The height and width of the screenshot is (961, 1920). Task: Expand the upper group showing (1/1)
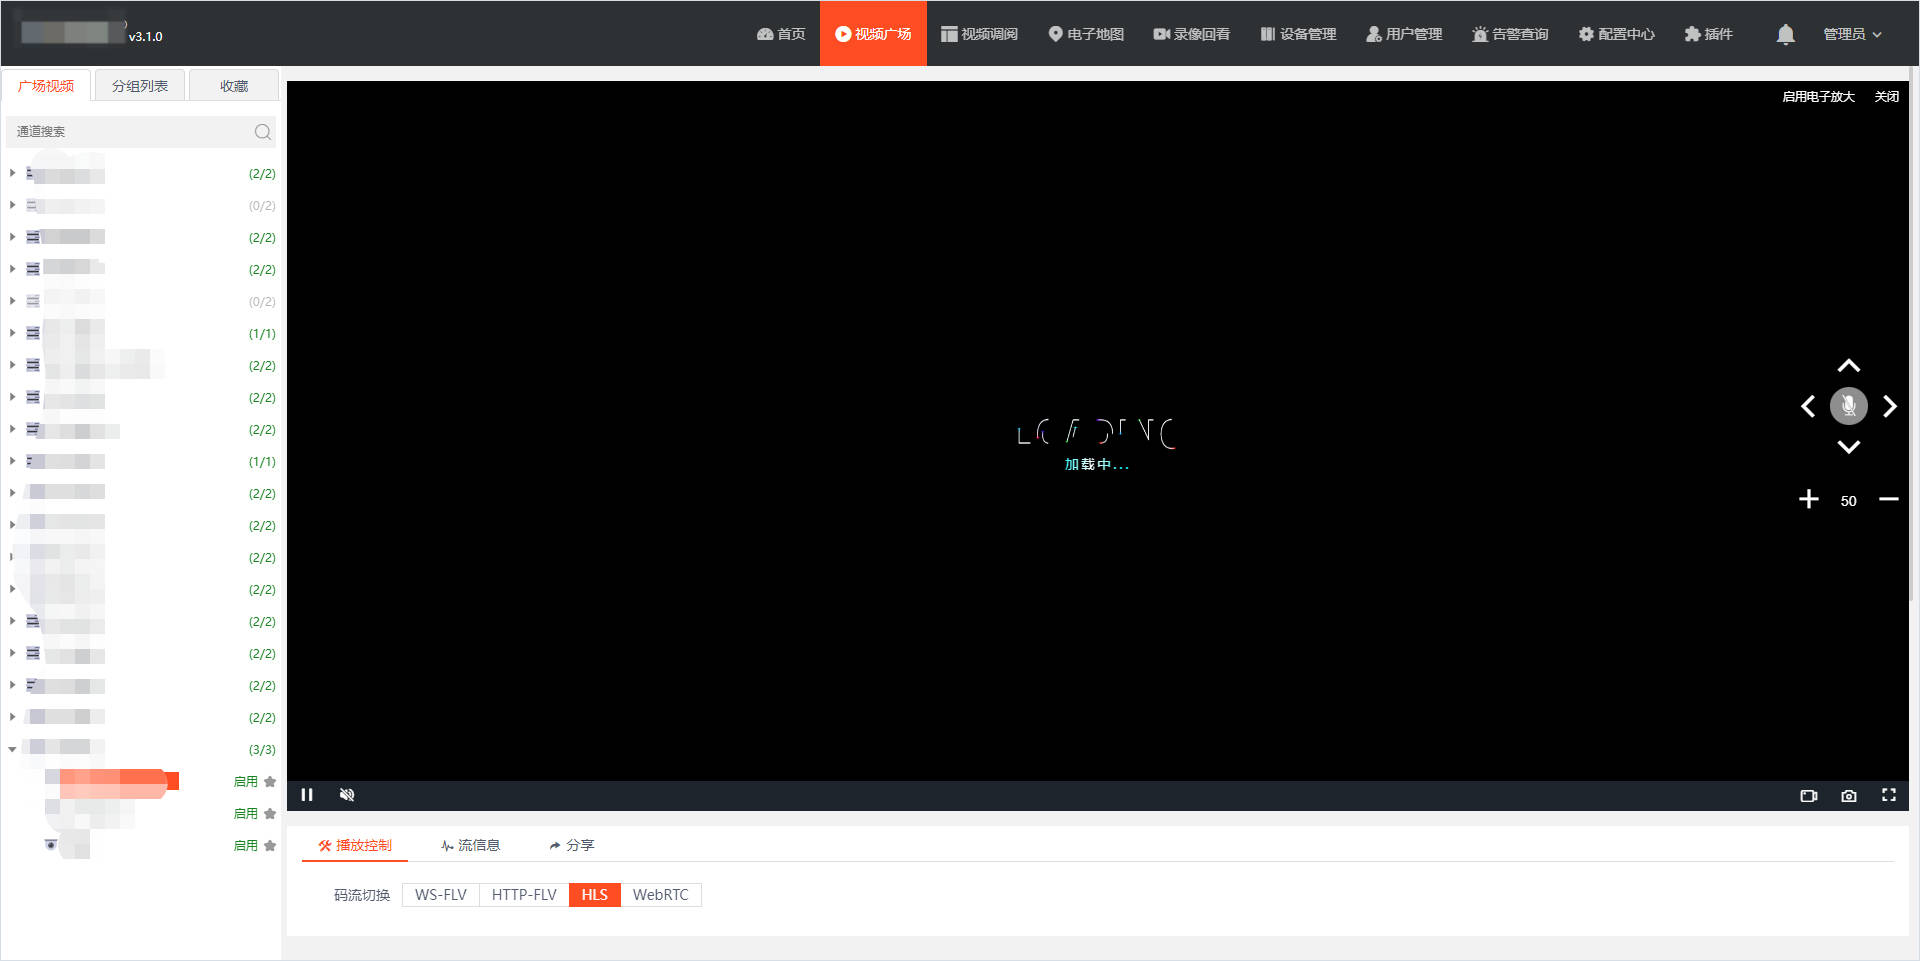point(12,333)
